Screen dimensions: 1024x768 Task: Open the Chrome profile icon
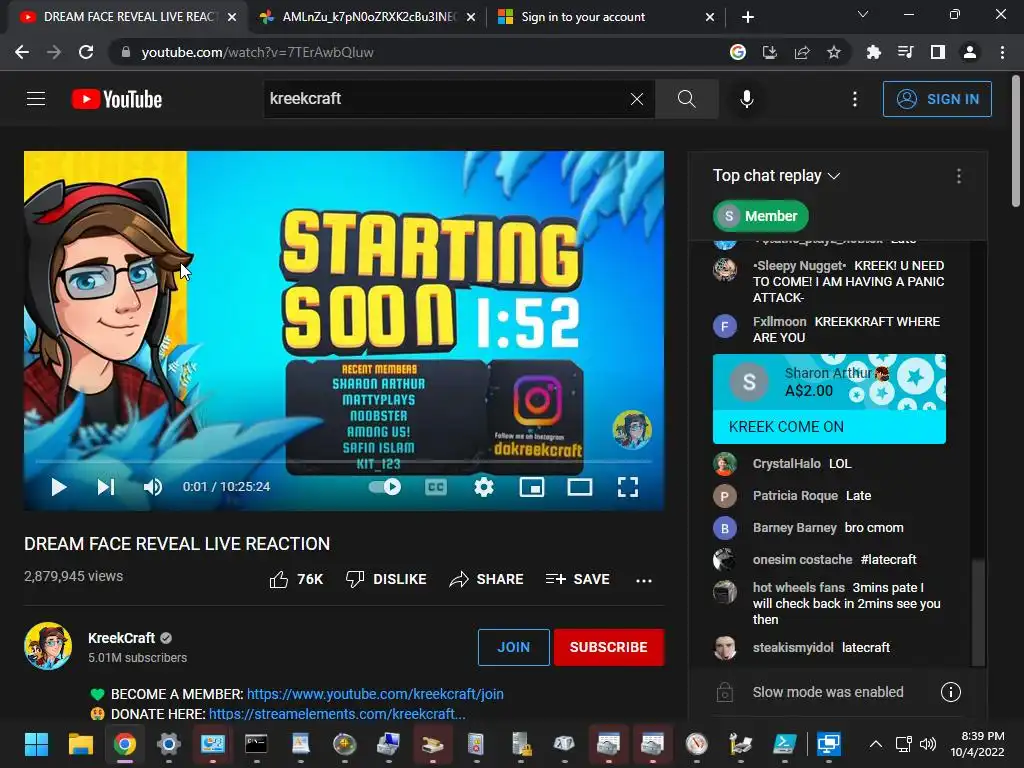[970, 52]
